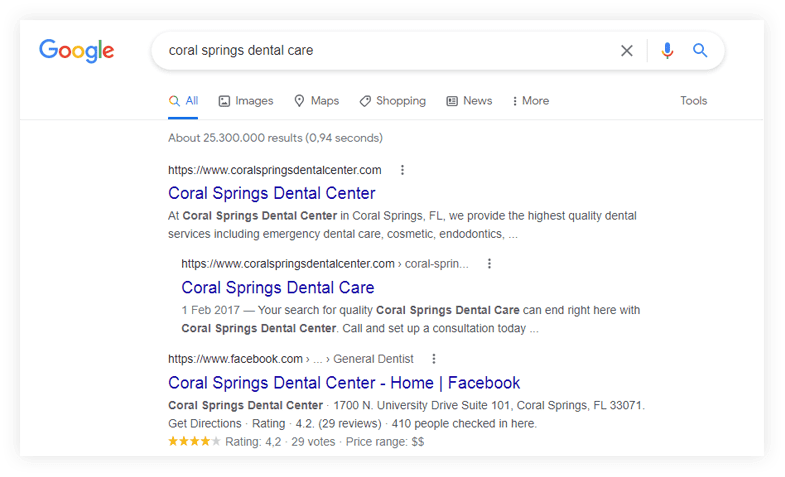
Task: Click the https://www.facebook.com breadcrumb URL
Action: [235, 359]
